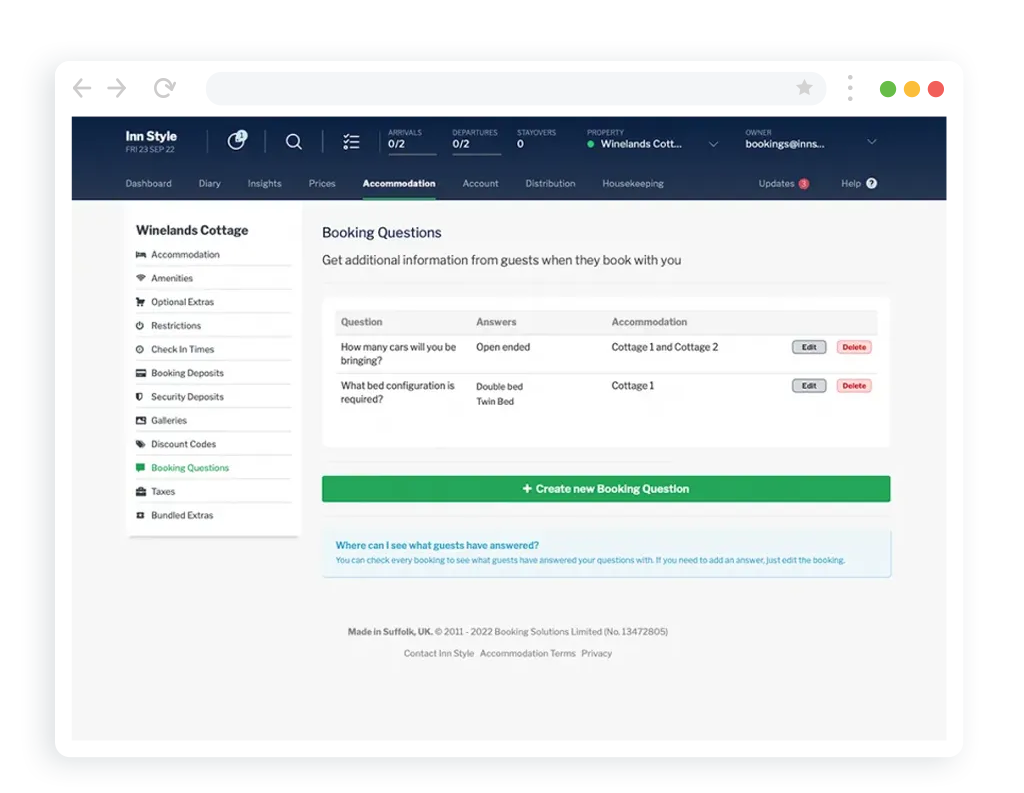The height and width of the screenshot is (793, 1024).
Task: Open browser three-dot menu
Action: click(850, 88)
